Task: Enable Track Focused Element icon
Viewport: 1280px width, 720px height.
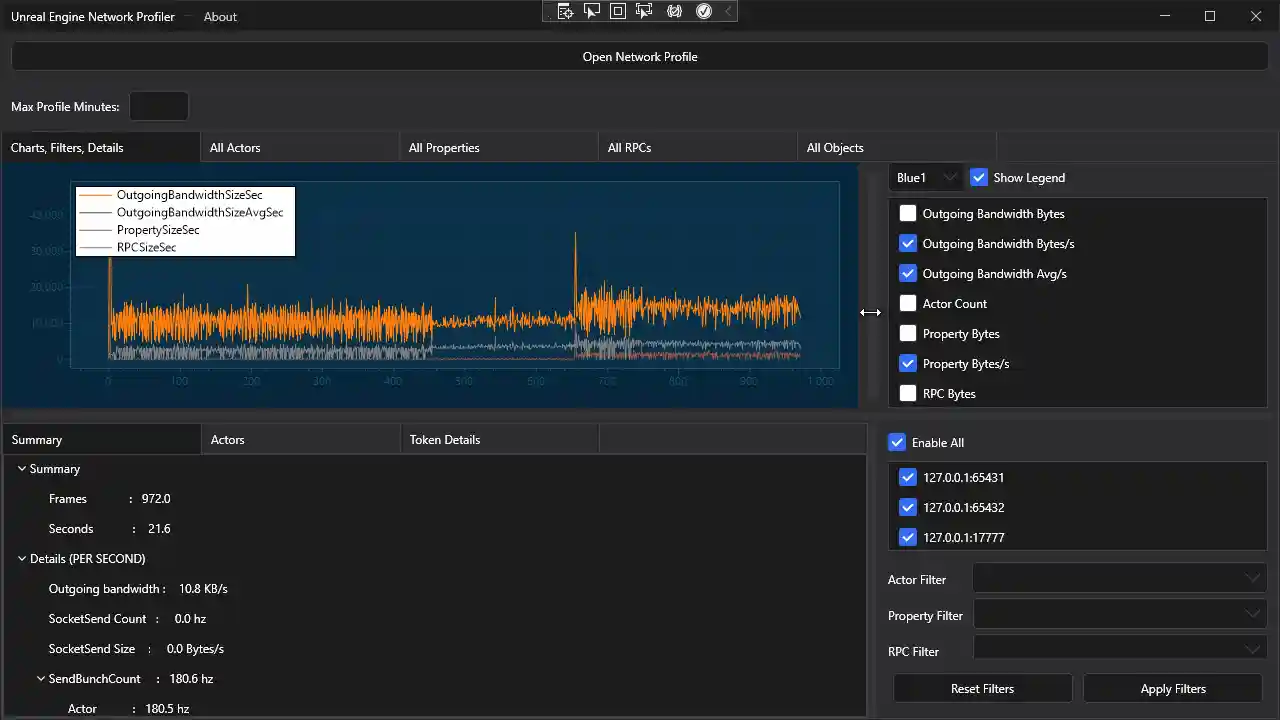Action: [644, 11]
